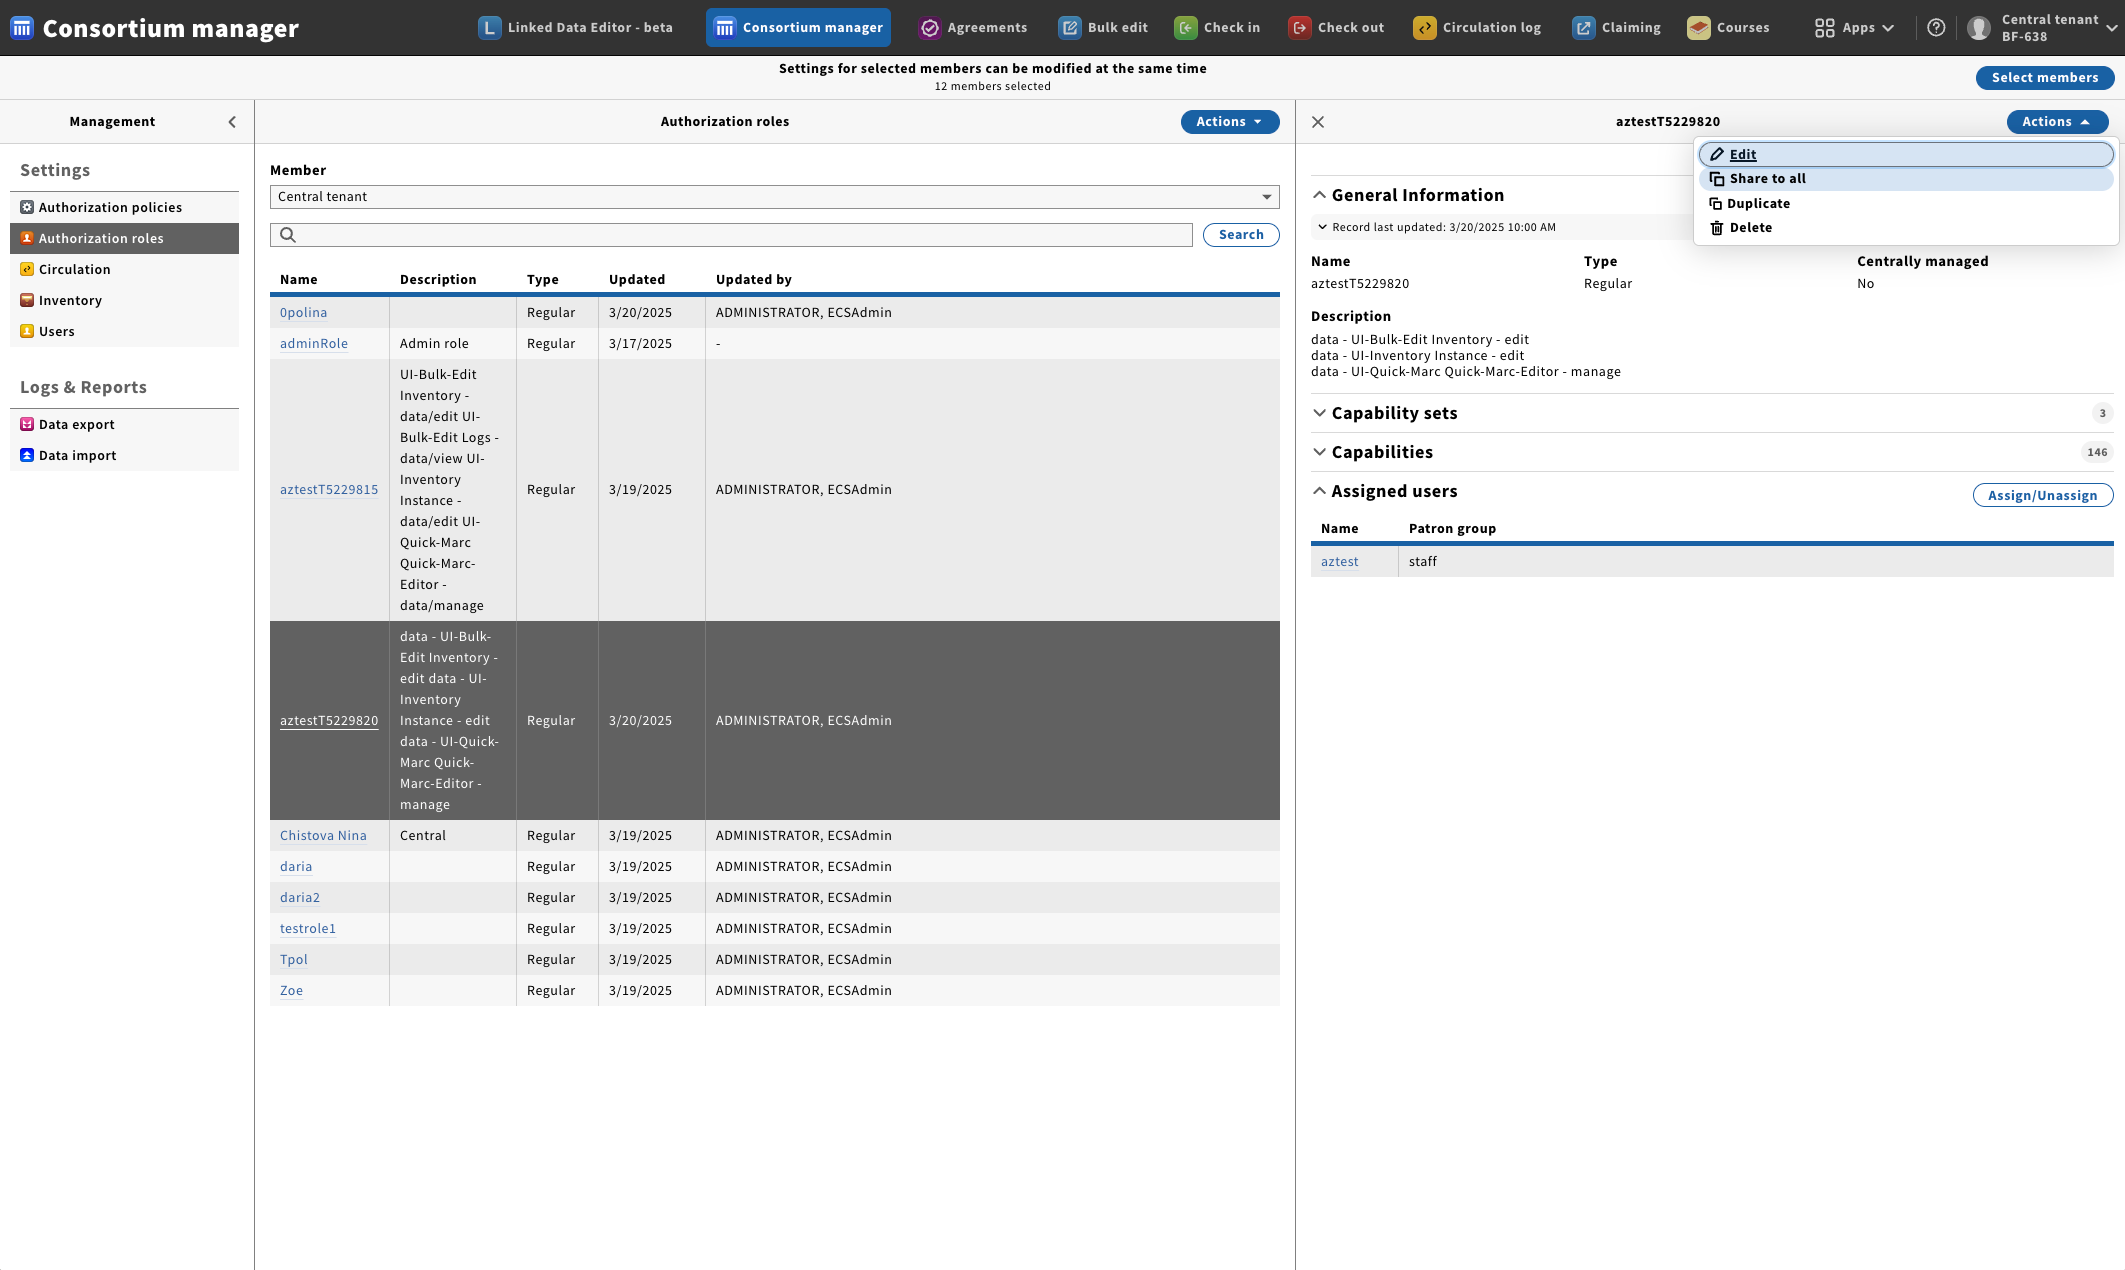
Task: Click the copy icon beside Duplicate
Action: [x=1715, y=204]
